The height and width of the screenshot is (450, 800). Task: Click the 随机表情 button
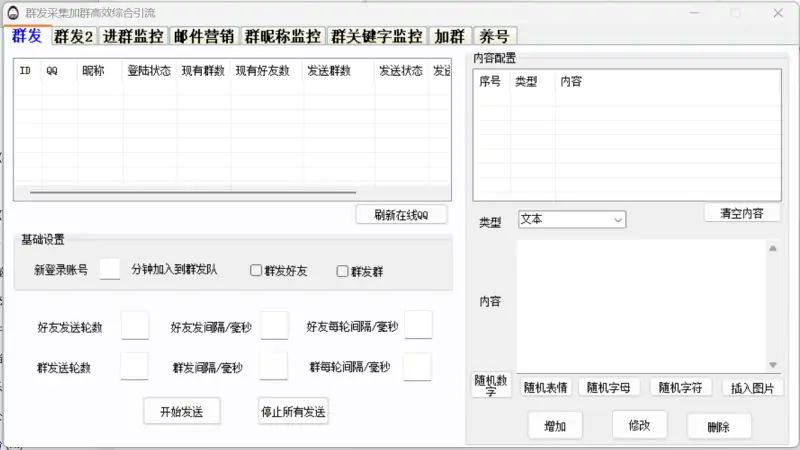pyautogui.click(x=545, y=388)
